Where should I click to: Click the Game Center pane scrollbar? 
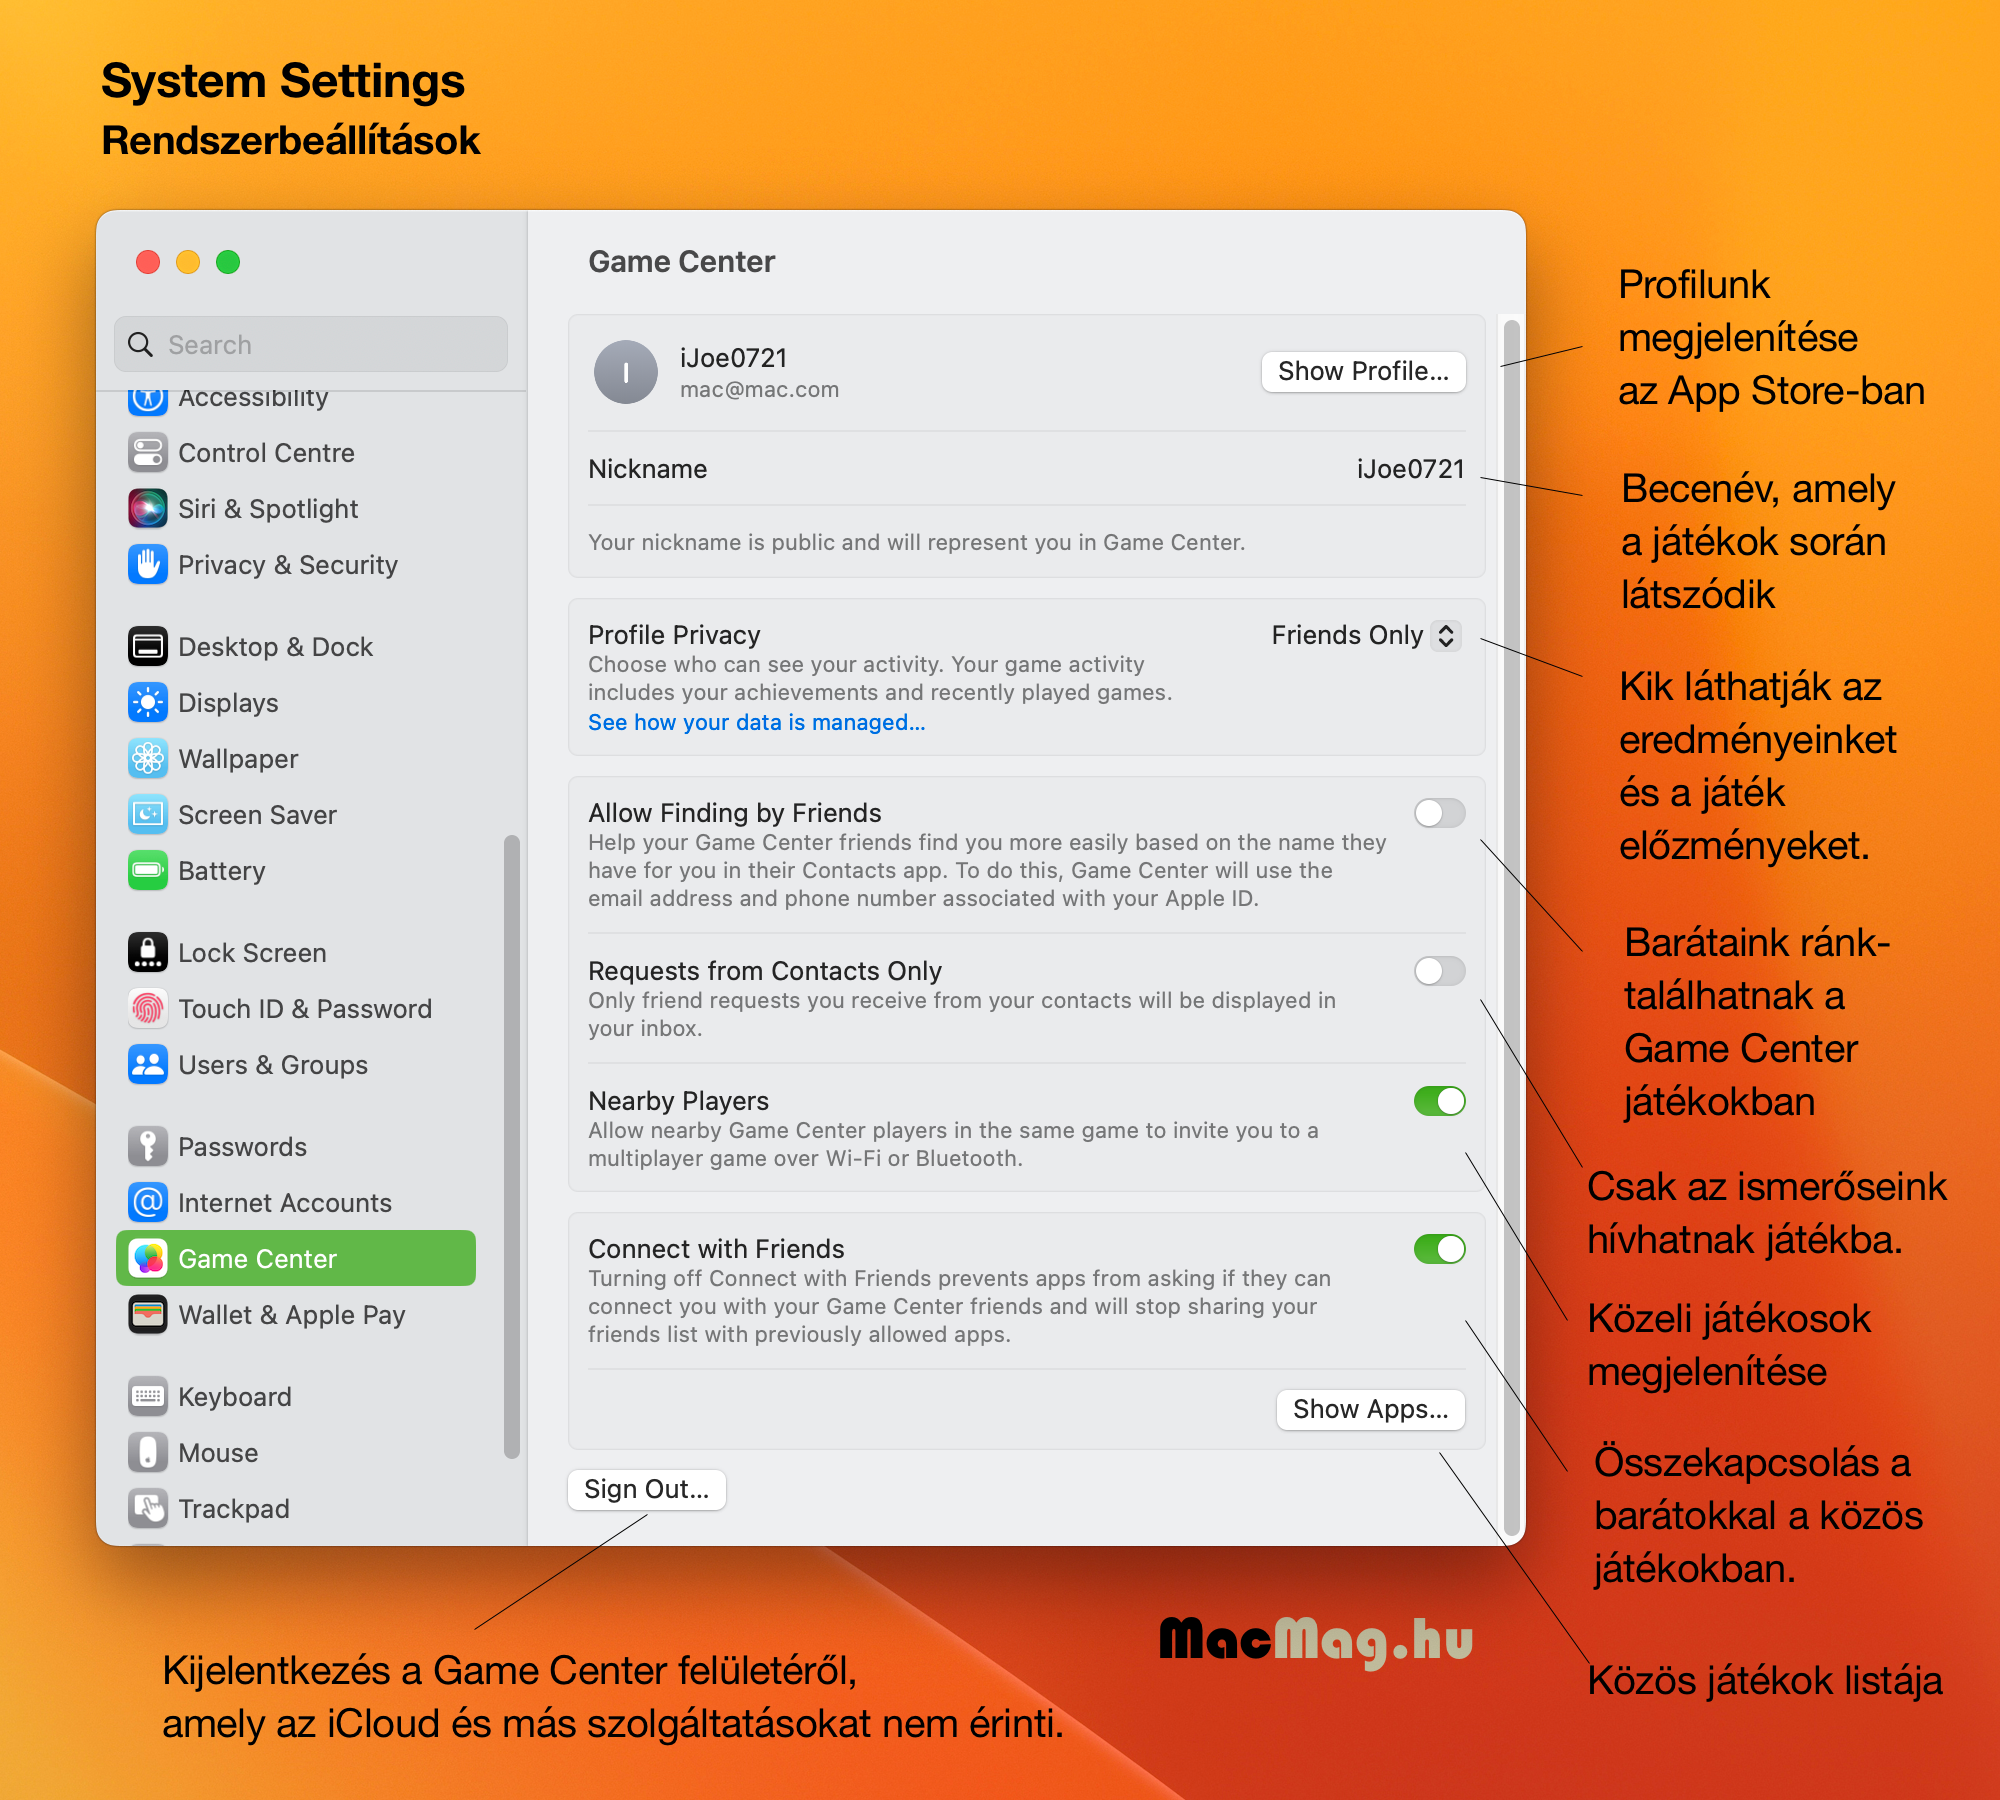pyautogui.click(x=1512, y=926)
